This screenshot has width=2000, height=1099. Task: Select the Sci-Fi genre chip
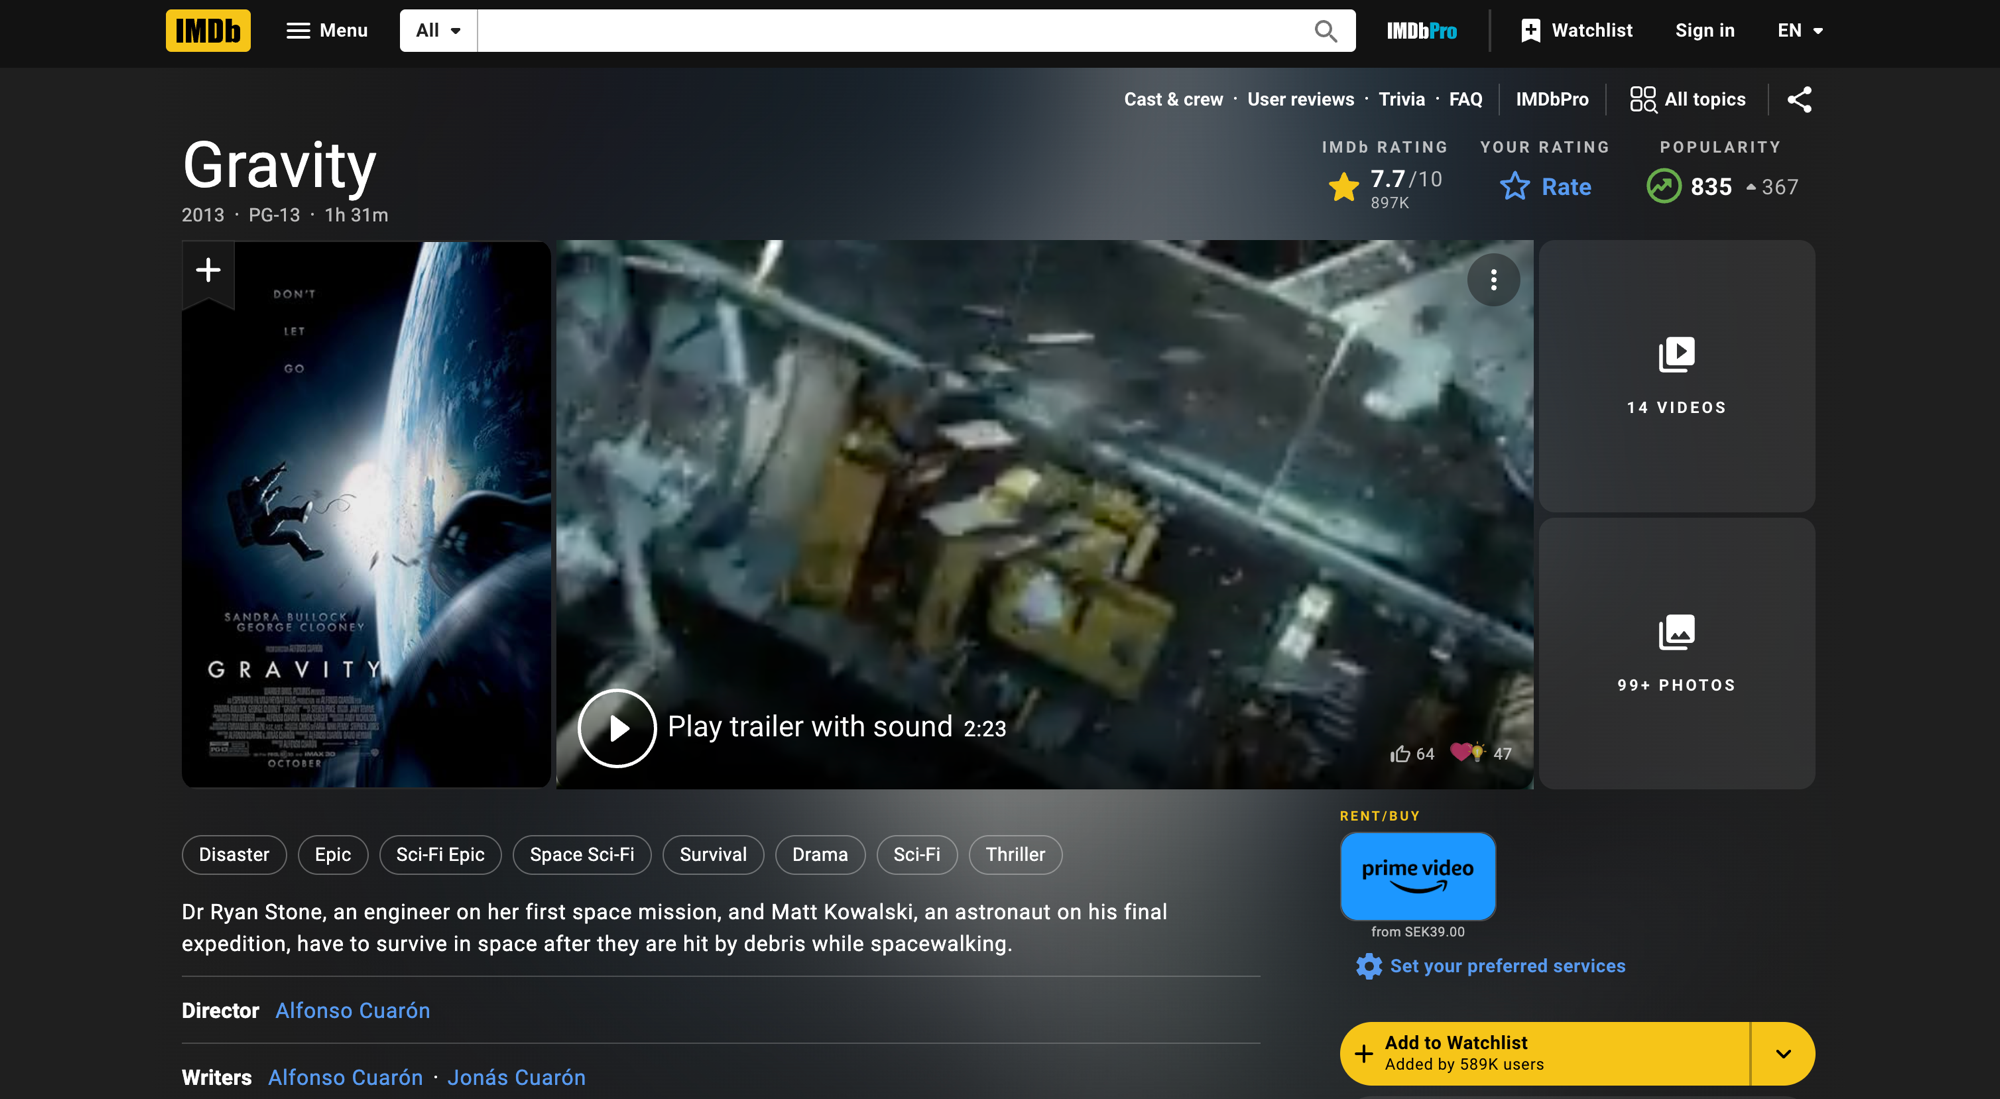(917, 855)
